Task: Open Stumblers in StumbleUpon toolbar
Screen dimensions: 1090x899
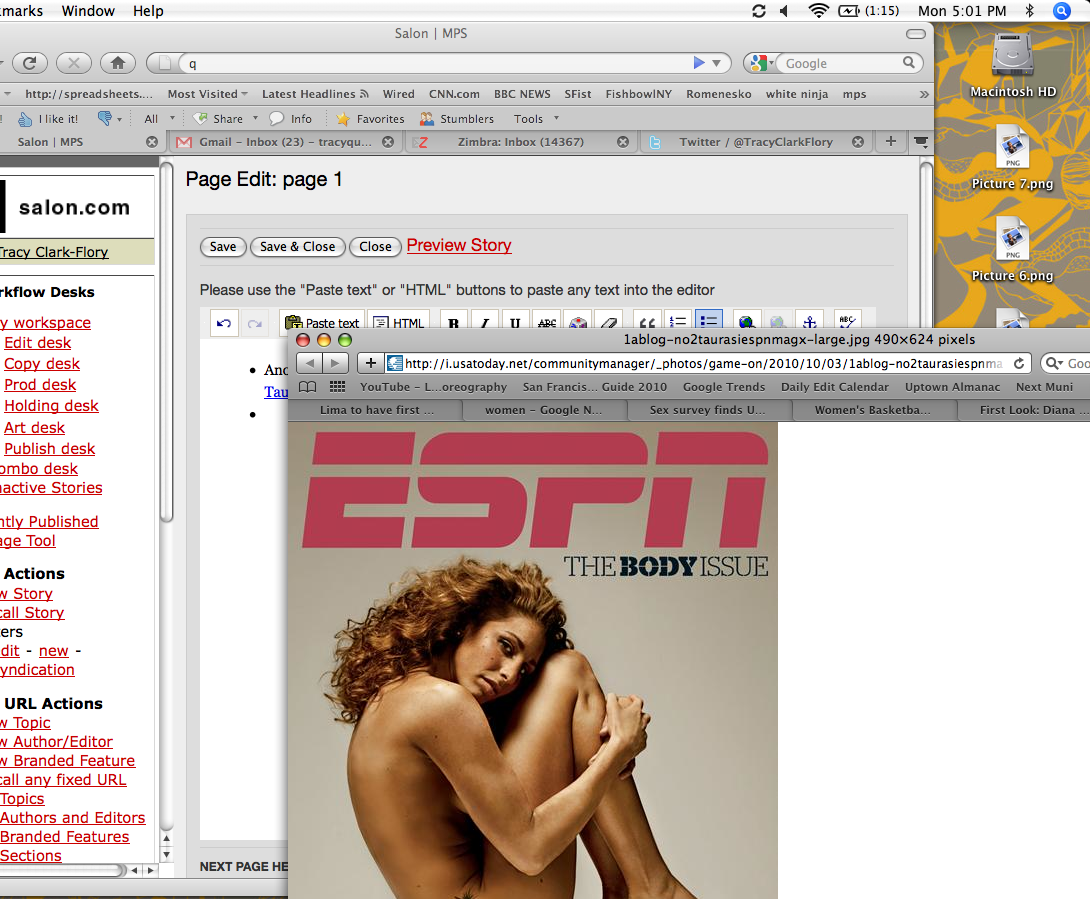Action: click(457, 119)
